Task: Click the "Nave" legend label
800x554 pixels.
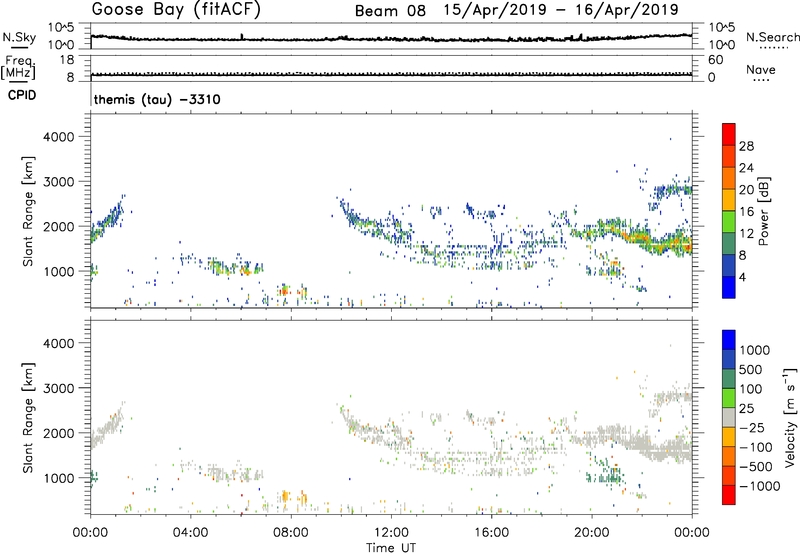Action: [761, 70]
